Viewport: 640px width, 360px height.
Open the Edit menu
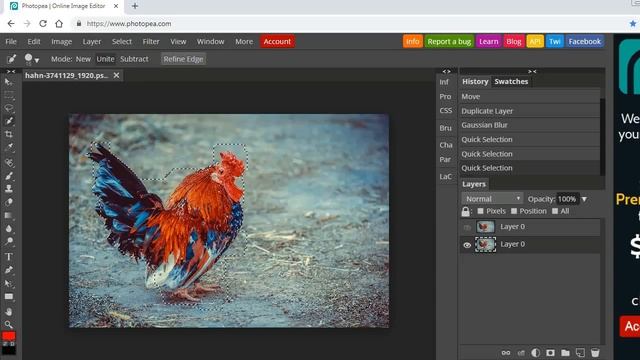pos(34,42)
